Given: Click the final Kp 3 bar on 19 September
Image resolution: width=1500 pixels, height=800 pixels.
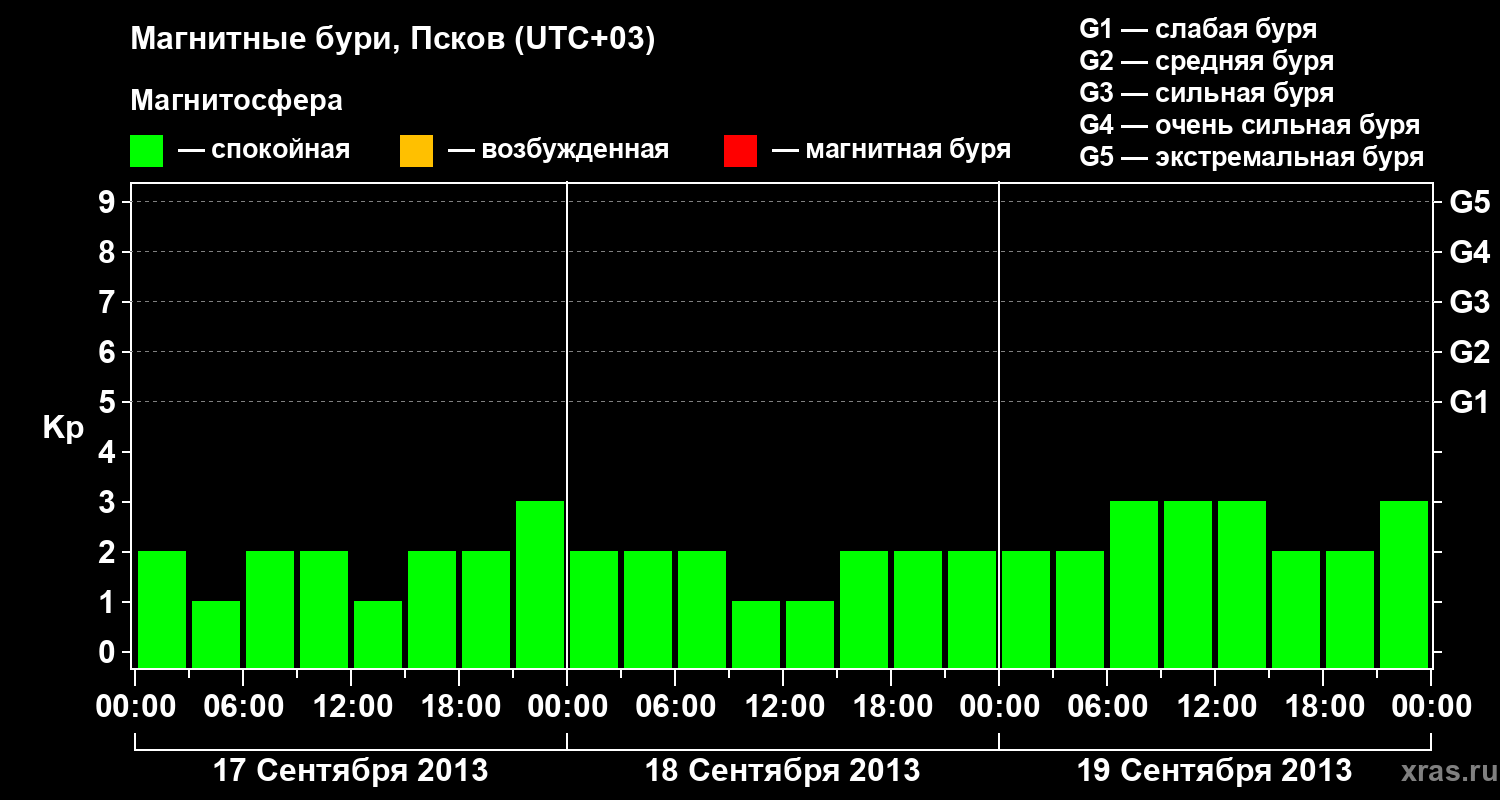Looking at the screenshot, I should (1404, 584).
